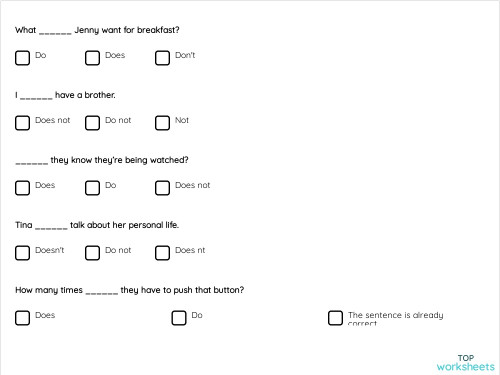
Task: Check 'The sentence is already correct' box
Action: click(335, 318)
